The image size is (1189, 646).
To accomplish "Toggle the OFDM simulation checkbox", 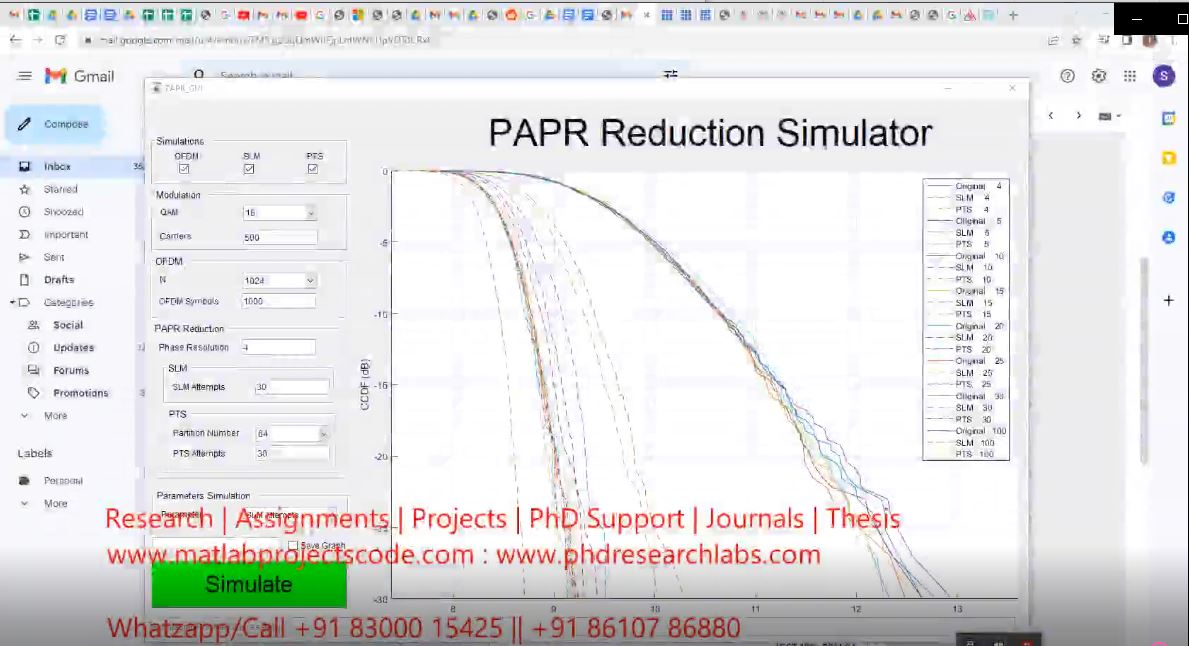I will point(184,169).
